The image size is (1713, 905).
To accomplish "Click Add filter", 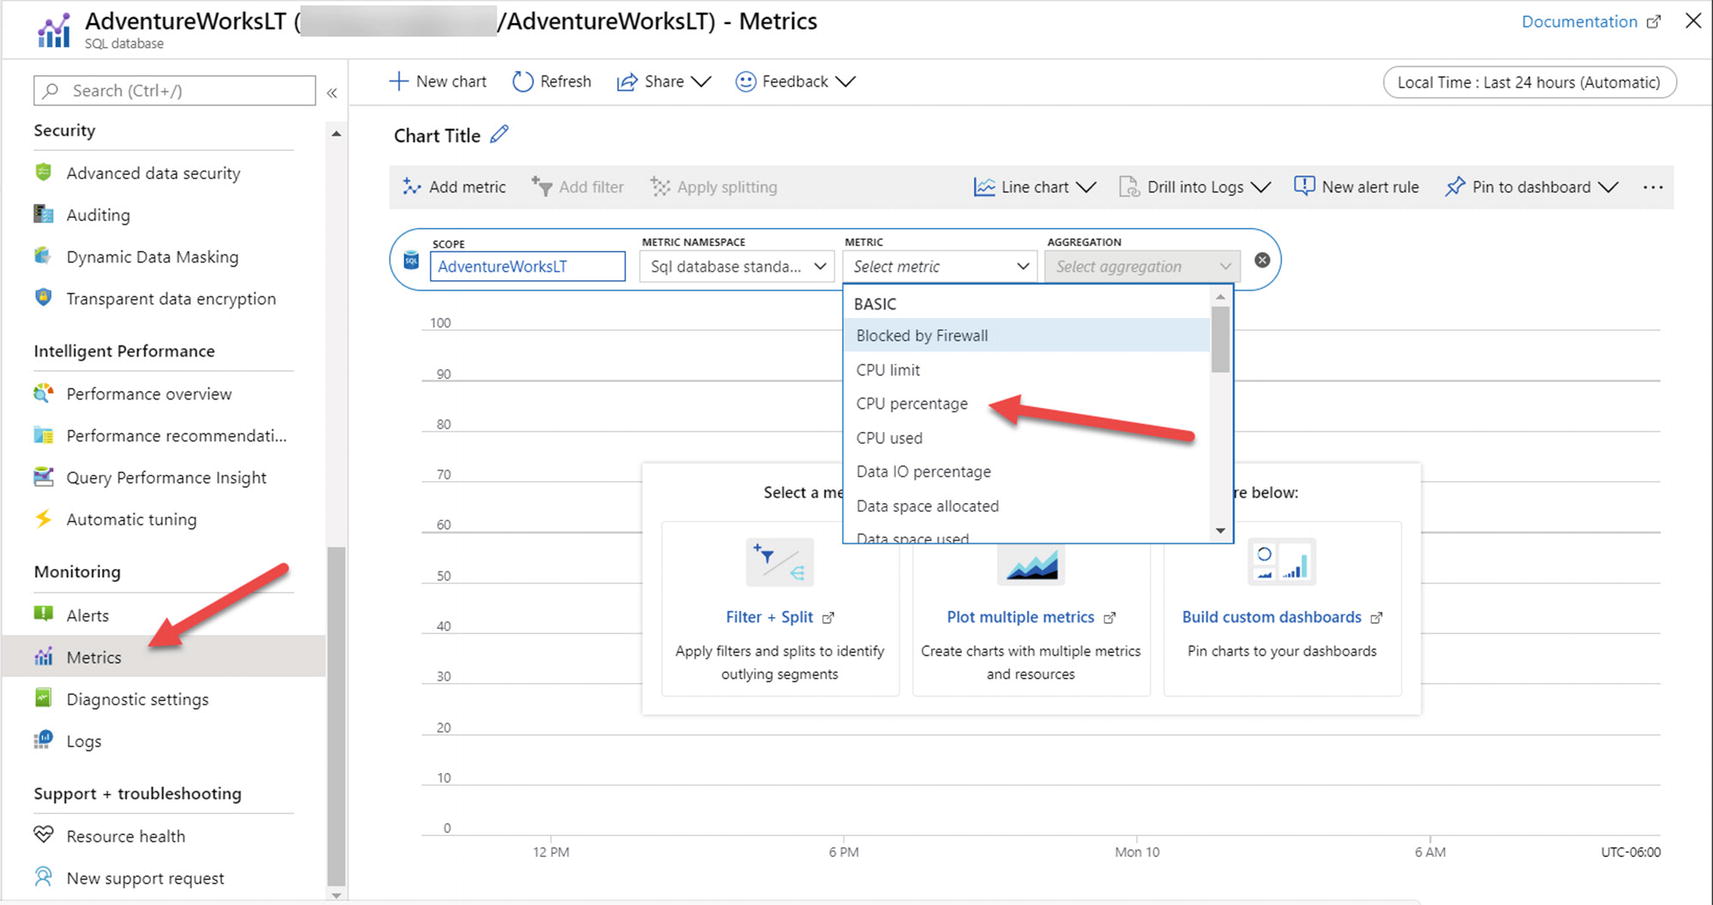I will (578, 187).
